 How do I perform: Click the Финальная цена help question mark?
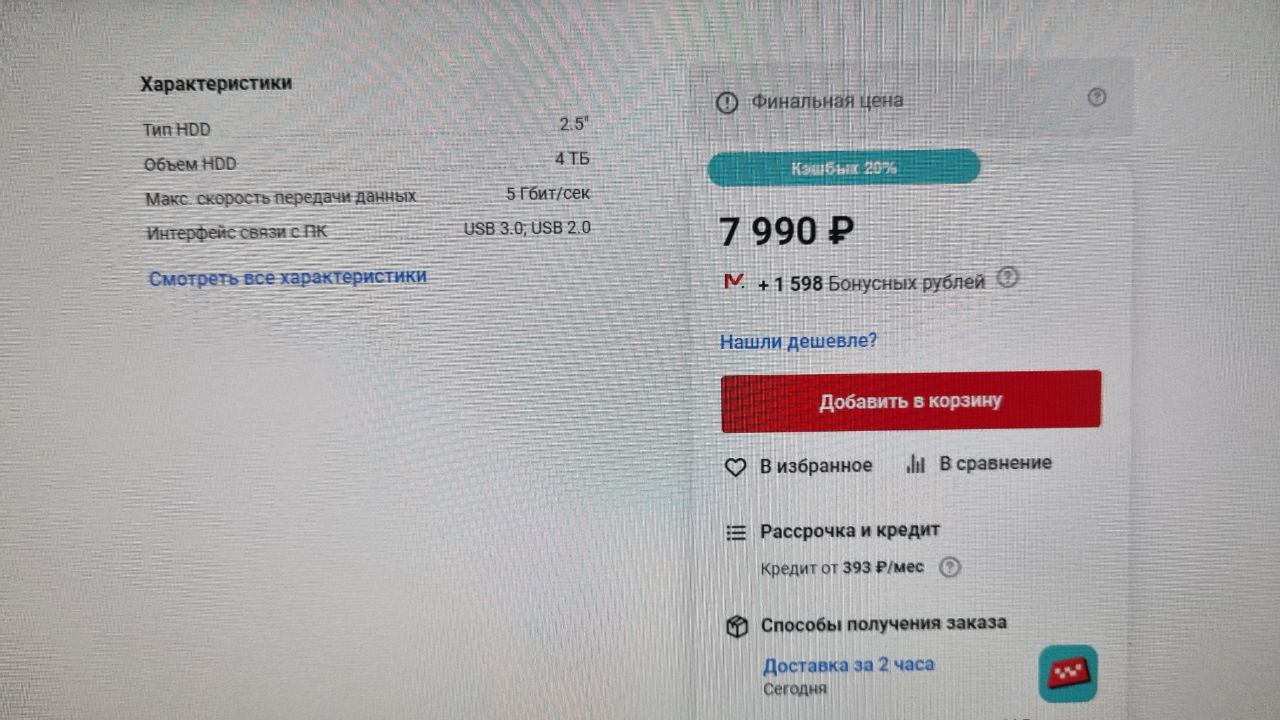1097,97
